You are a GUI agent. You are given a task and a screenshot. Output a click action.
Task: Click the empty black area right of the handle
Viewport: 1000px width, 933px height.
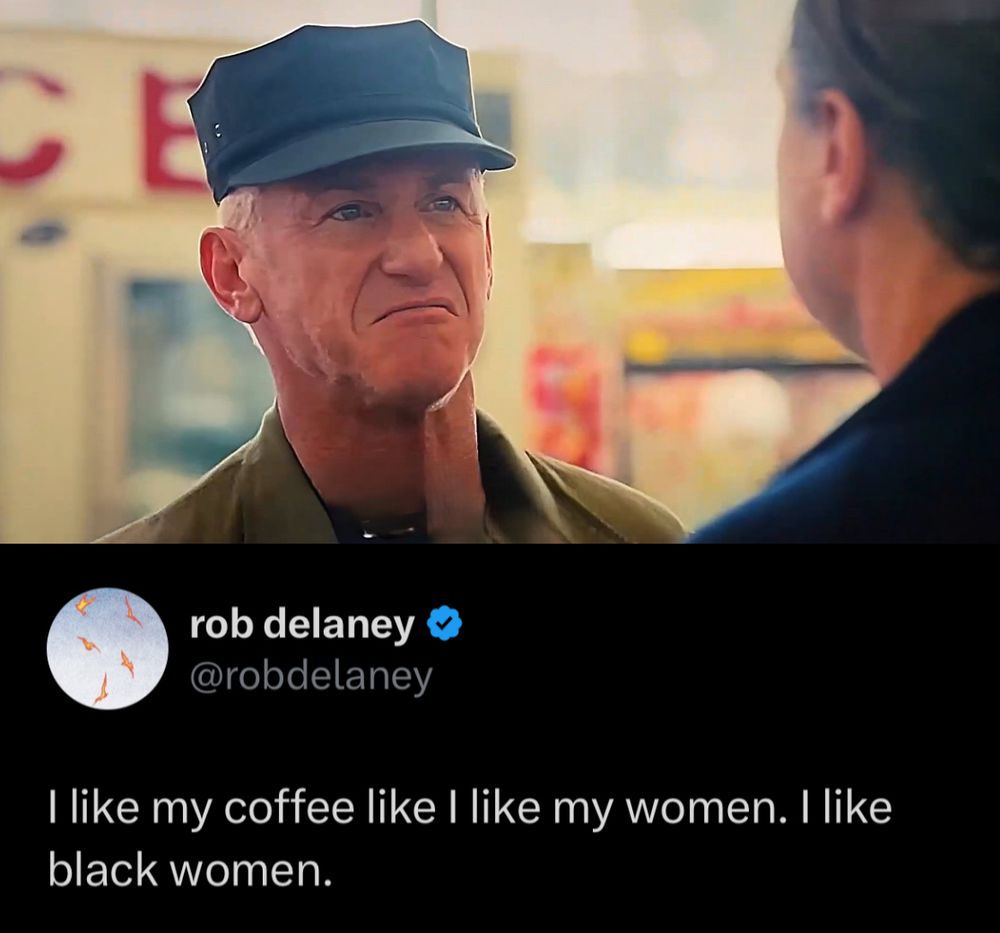point(714,677)
